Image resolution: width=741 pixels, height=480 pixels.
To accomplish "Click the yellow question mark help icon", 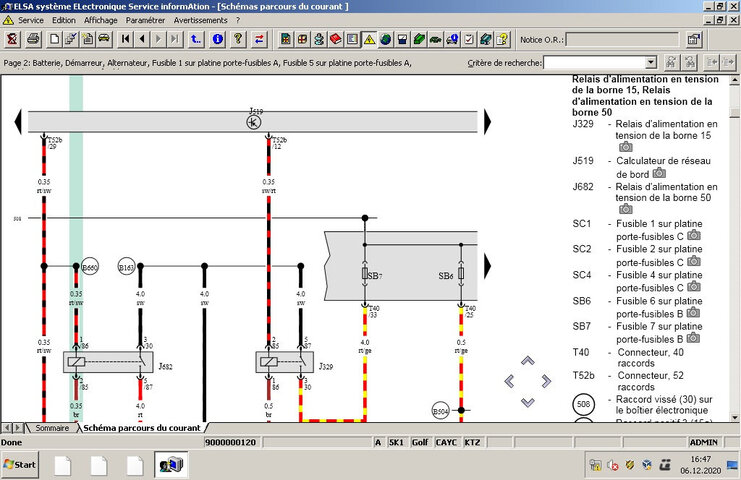I will coord(238,39).
